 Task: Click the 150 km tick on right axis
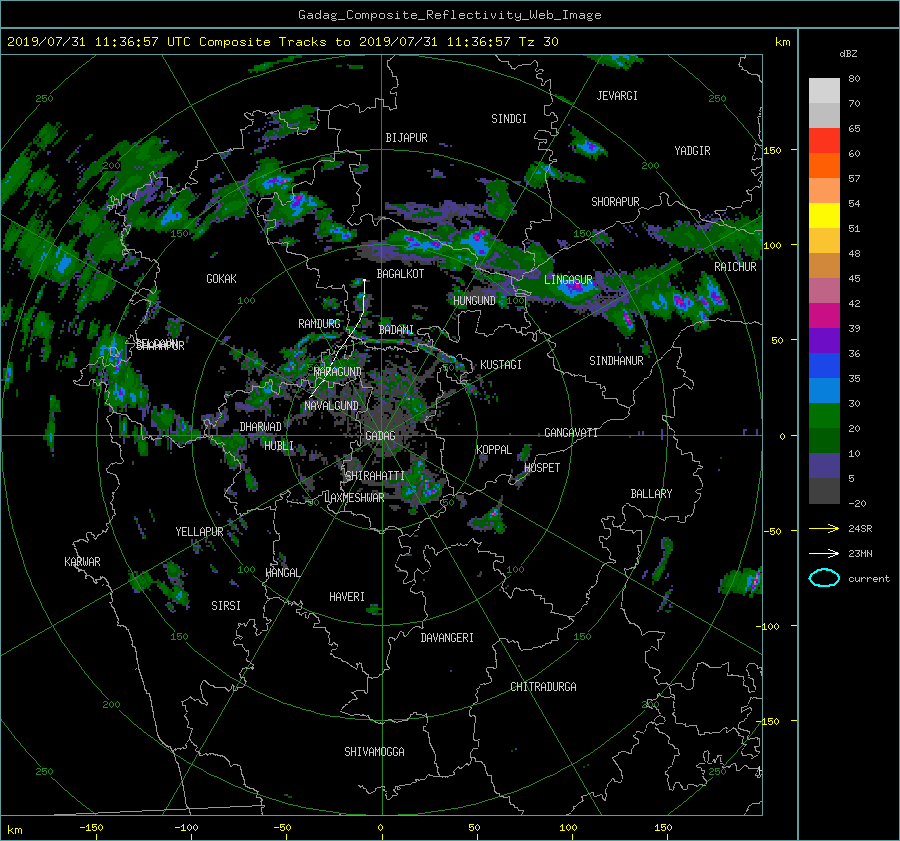[773, 150]
